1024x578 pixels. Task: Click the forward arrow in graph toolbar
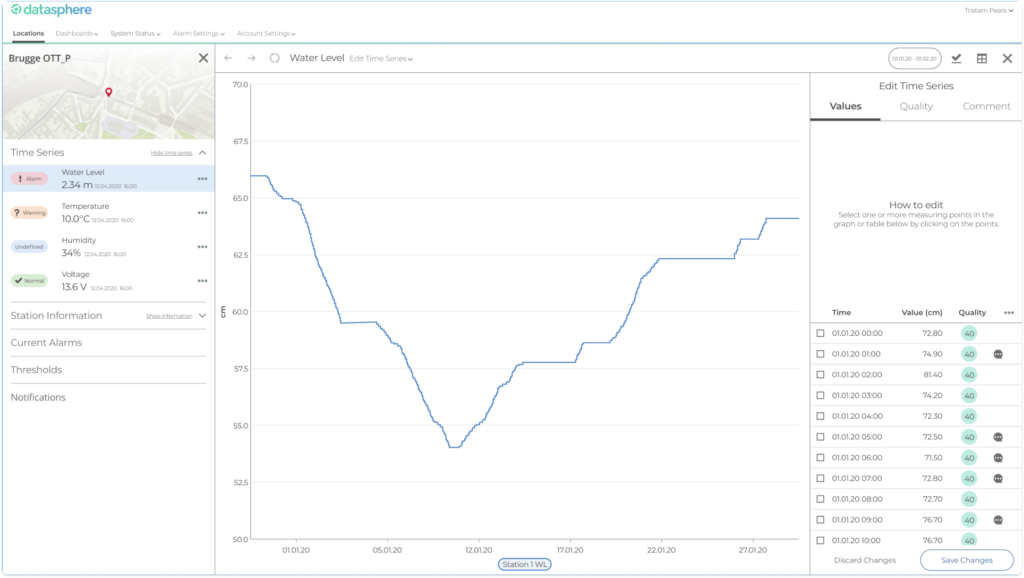251,58
